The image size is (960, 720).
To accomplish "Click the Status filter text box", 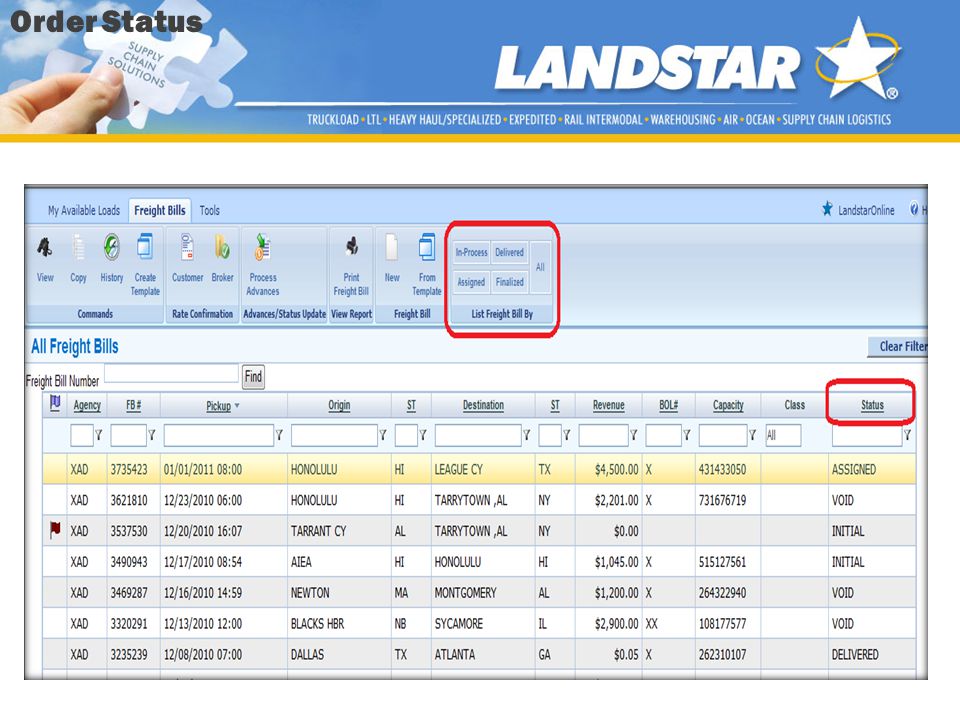I will tap(867, 435).
